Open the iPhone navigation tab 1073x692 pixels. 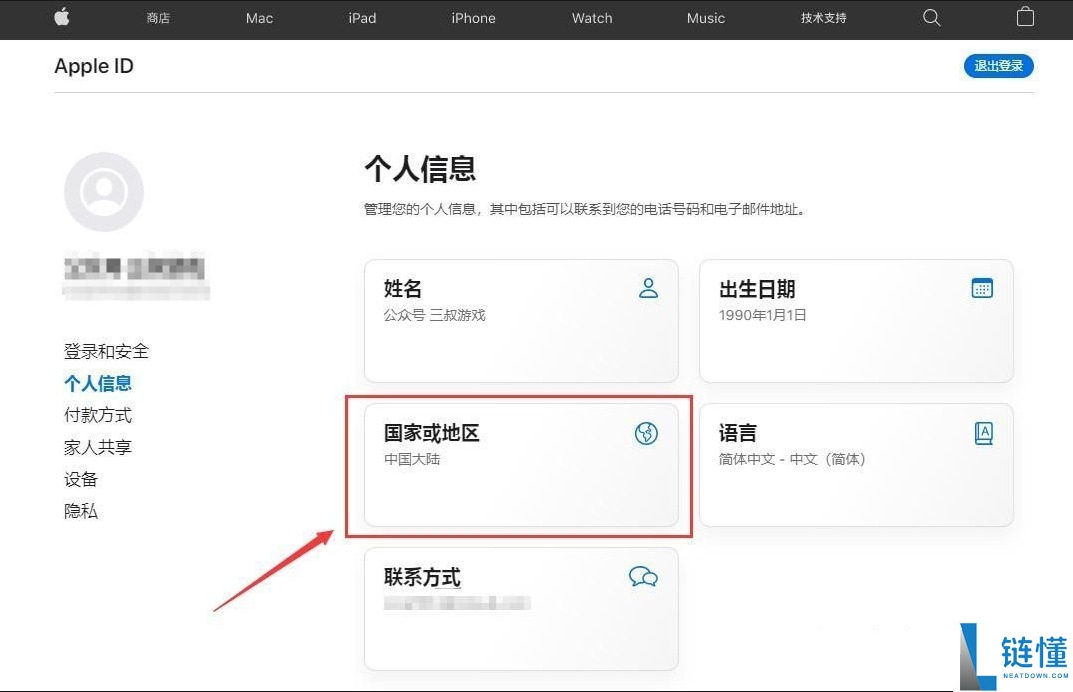[473, 17]
